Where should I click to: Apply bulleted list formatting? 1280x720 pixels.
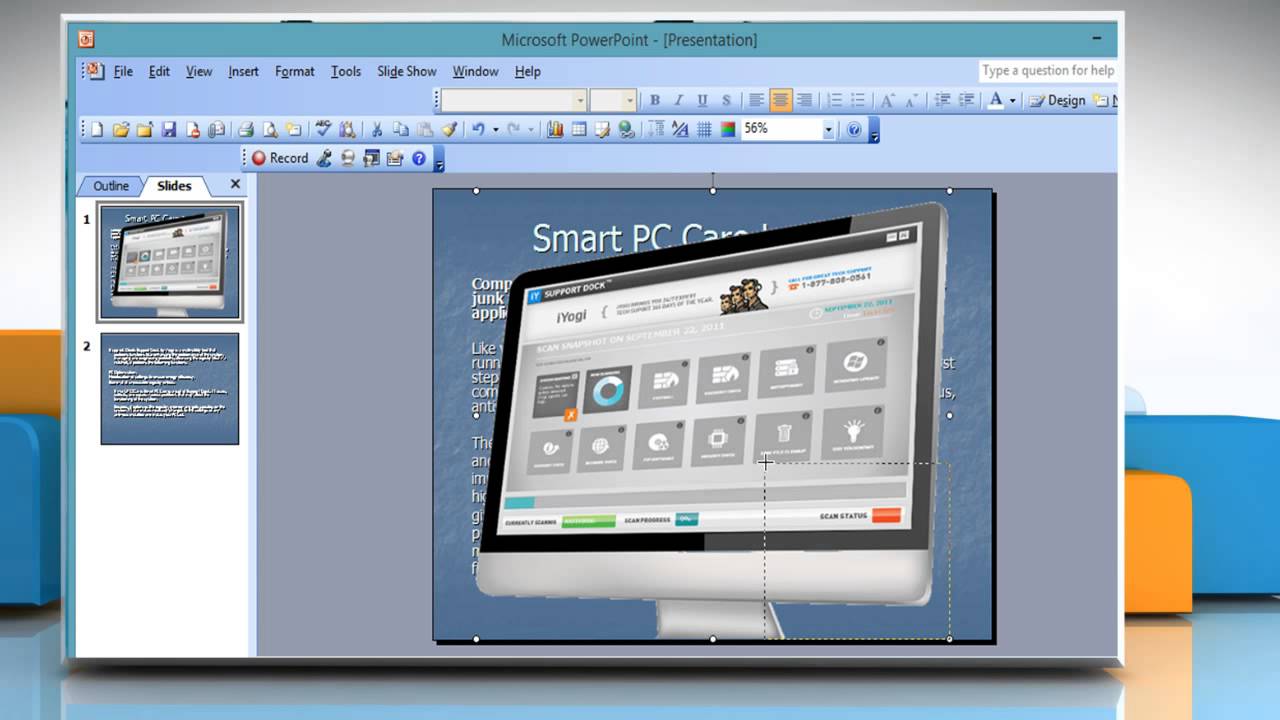point(858,100)
